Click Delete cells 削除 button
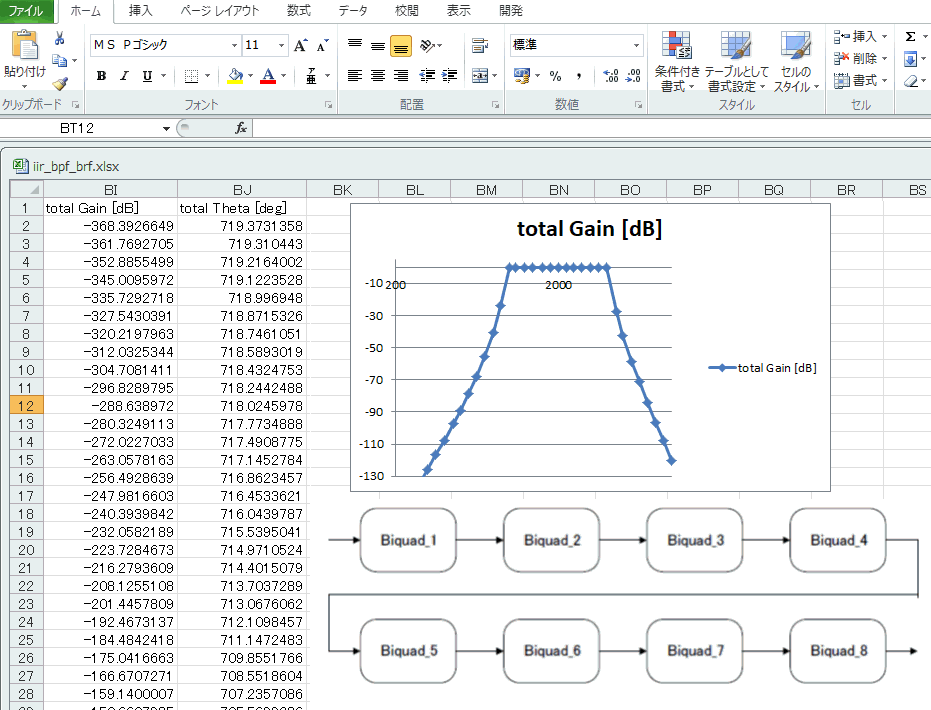The image size is (931, 710). [860, 58]
